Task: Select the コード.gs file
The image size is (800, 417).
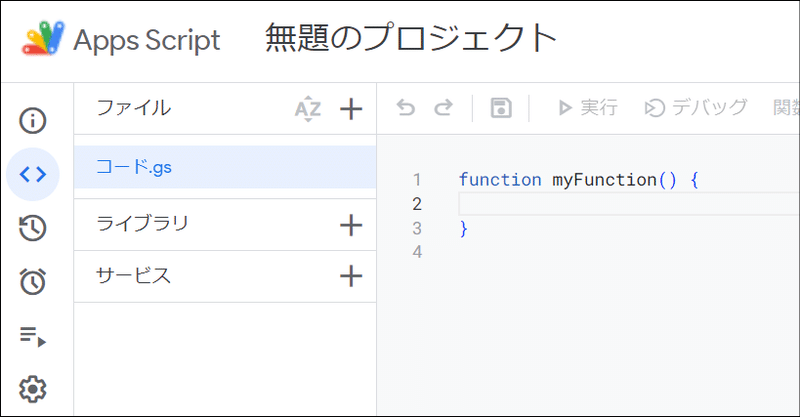Action: (134, 168)
